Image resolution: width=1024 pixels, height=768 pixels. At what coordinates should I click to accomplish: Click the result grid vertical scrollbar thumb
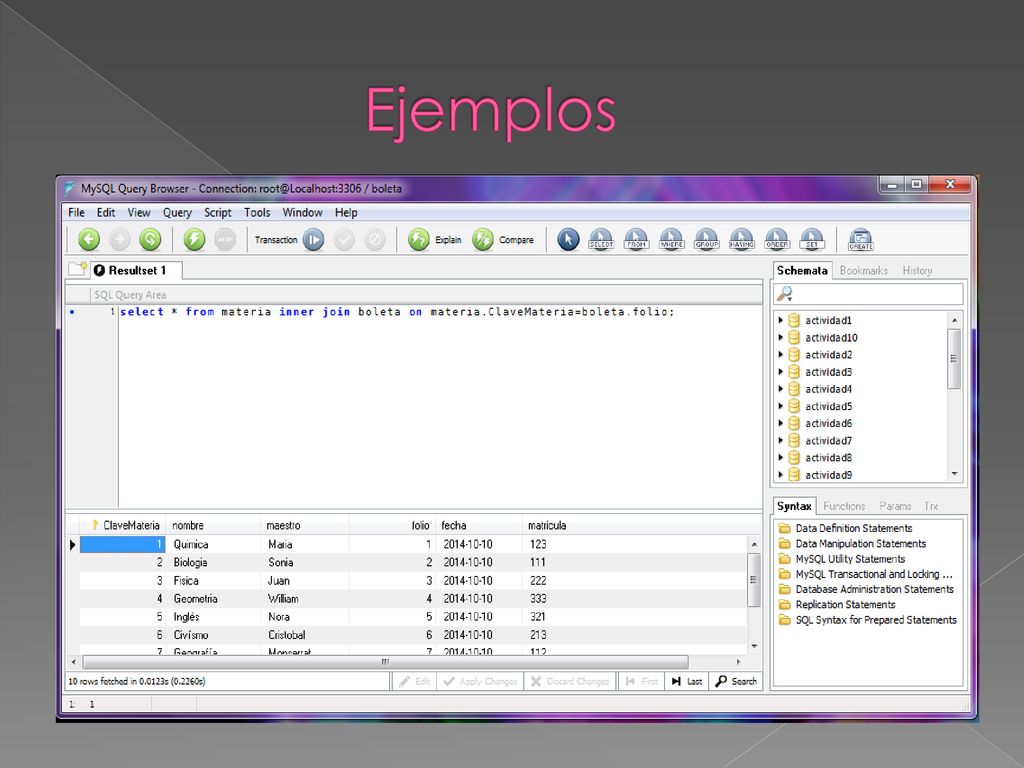(x=754, y=580)
